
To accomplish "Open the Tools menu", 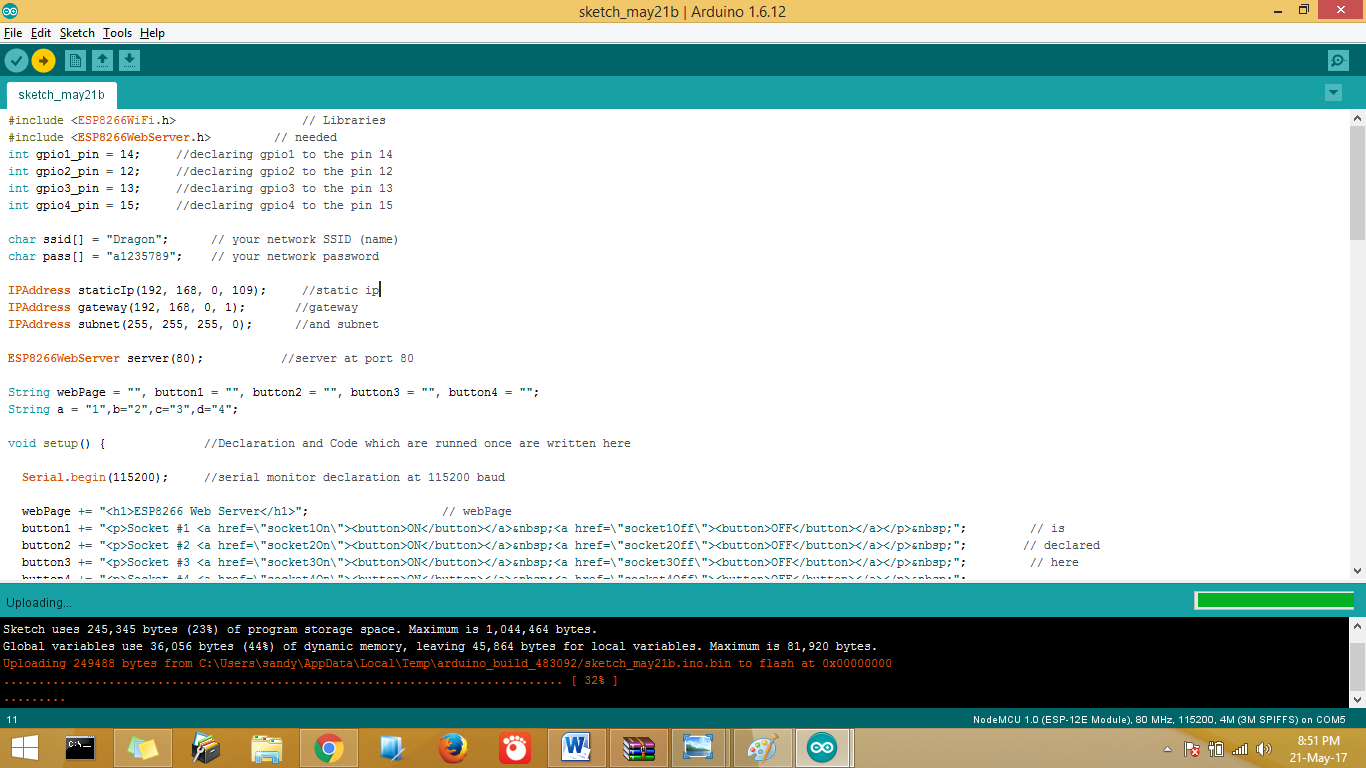I will [117, 33].
